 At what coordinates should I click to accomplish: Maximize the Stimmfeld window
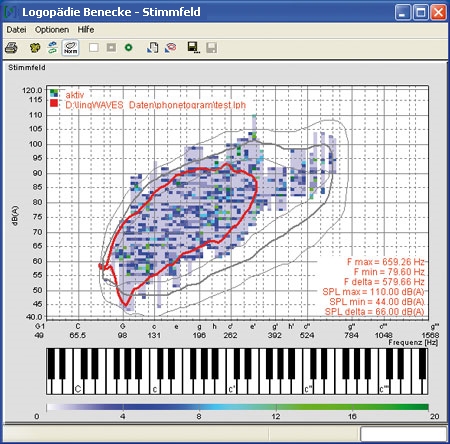tap(420, 13)
